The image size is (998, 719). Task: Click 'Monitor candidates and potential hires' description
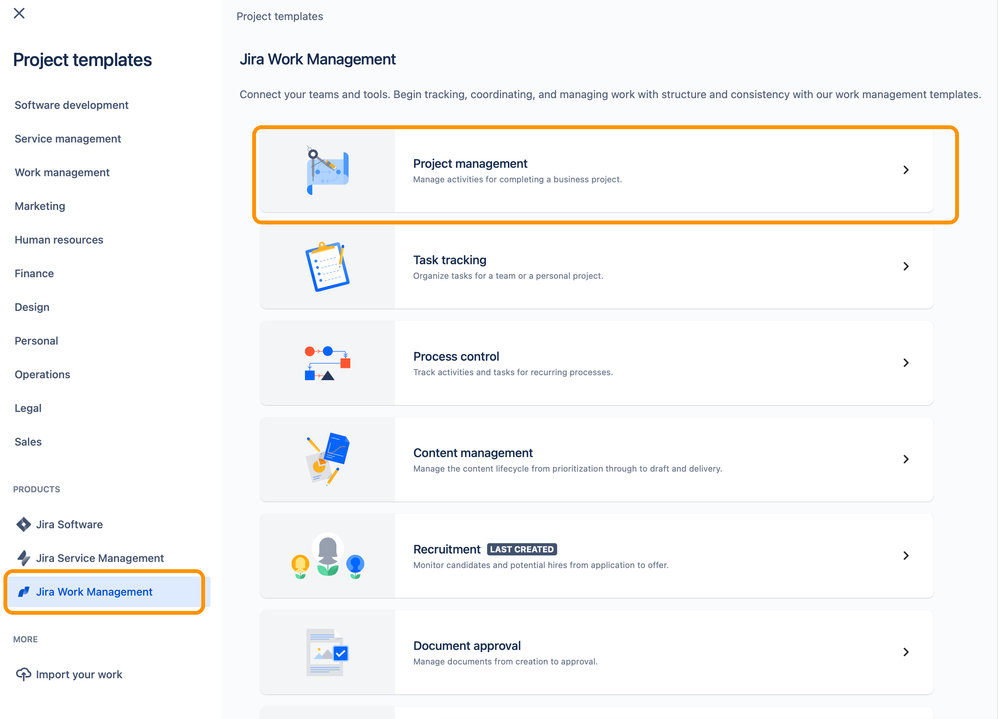point(541,565)
